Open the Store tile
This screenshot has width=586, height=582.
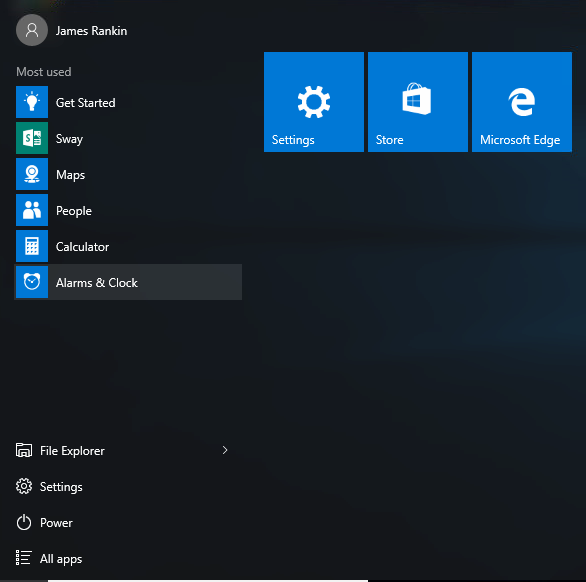(417, 102)
